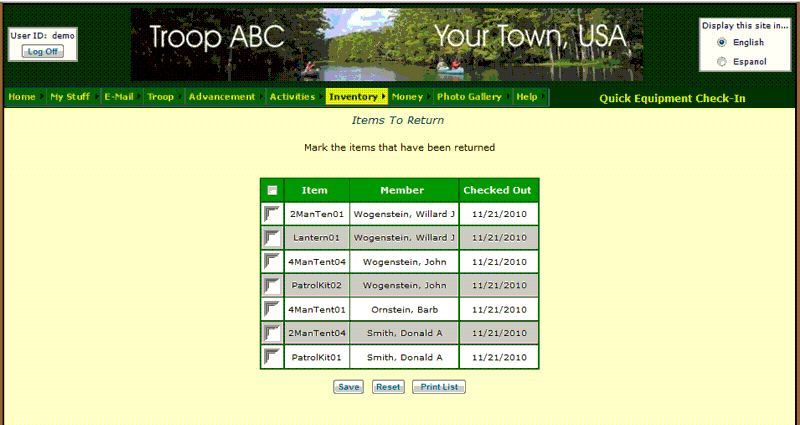Viewport: 800px width, 425px height.
Task: Click the 4ManTent01 item cell
Action: pos(317,309)
